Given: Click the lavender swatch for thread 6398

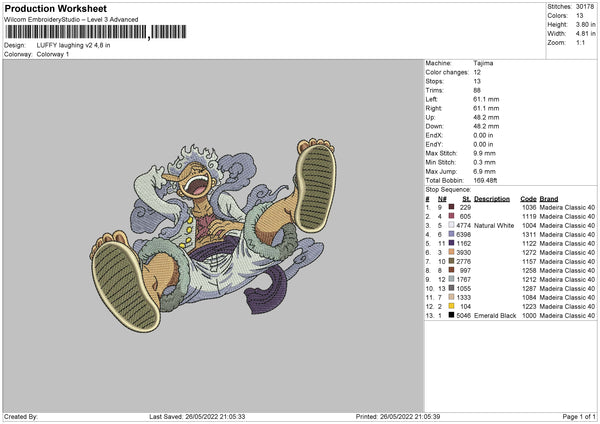Looking at the screenshot, I should click(x=451, y=234).
